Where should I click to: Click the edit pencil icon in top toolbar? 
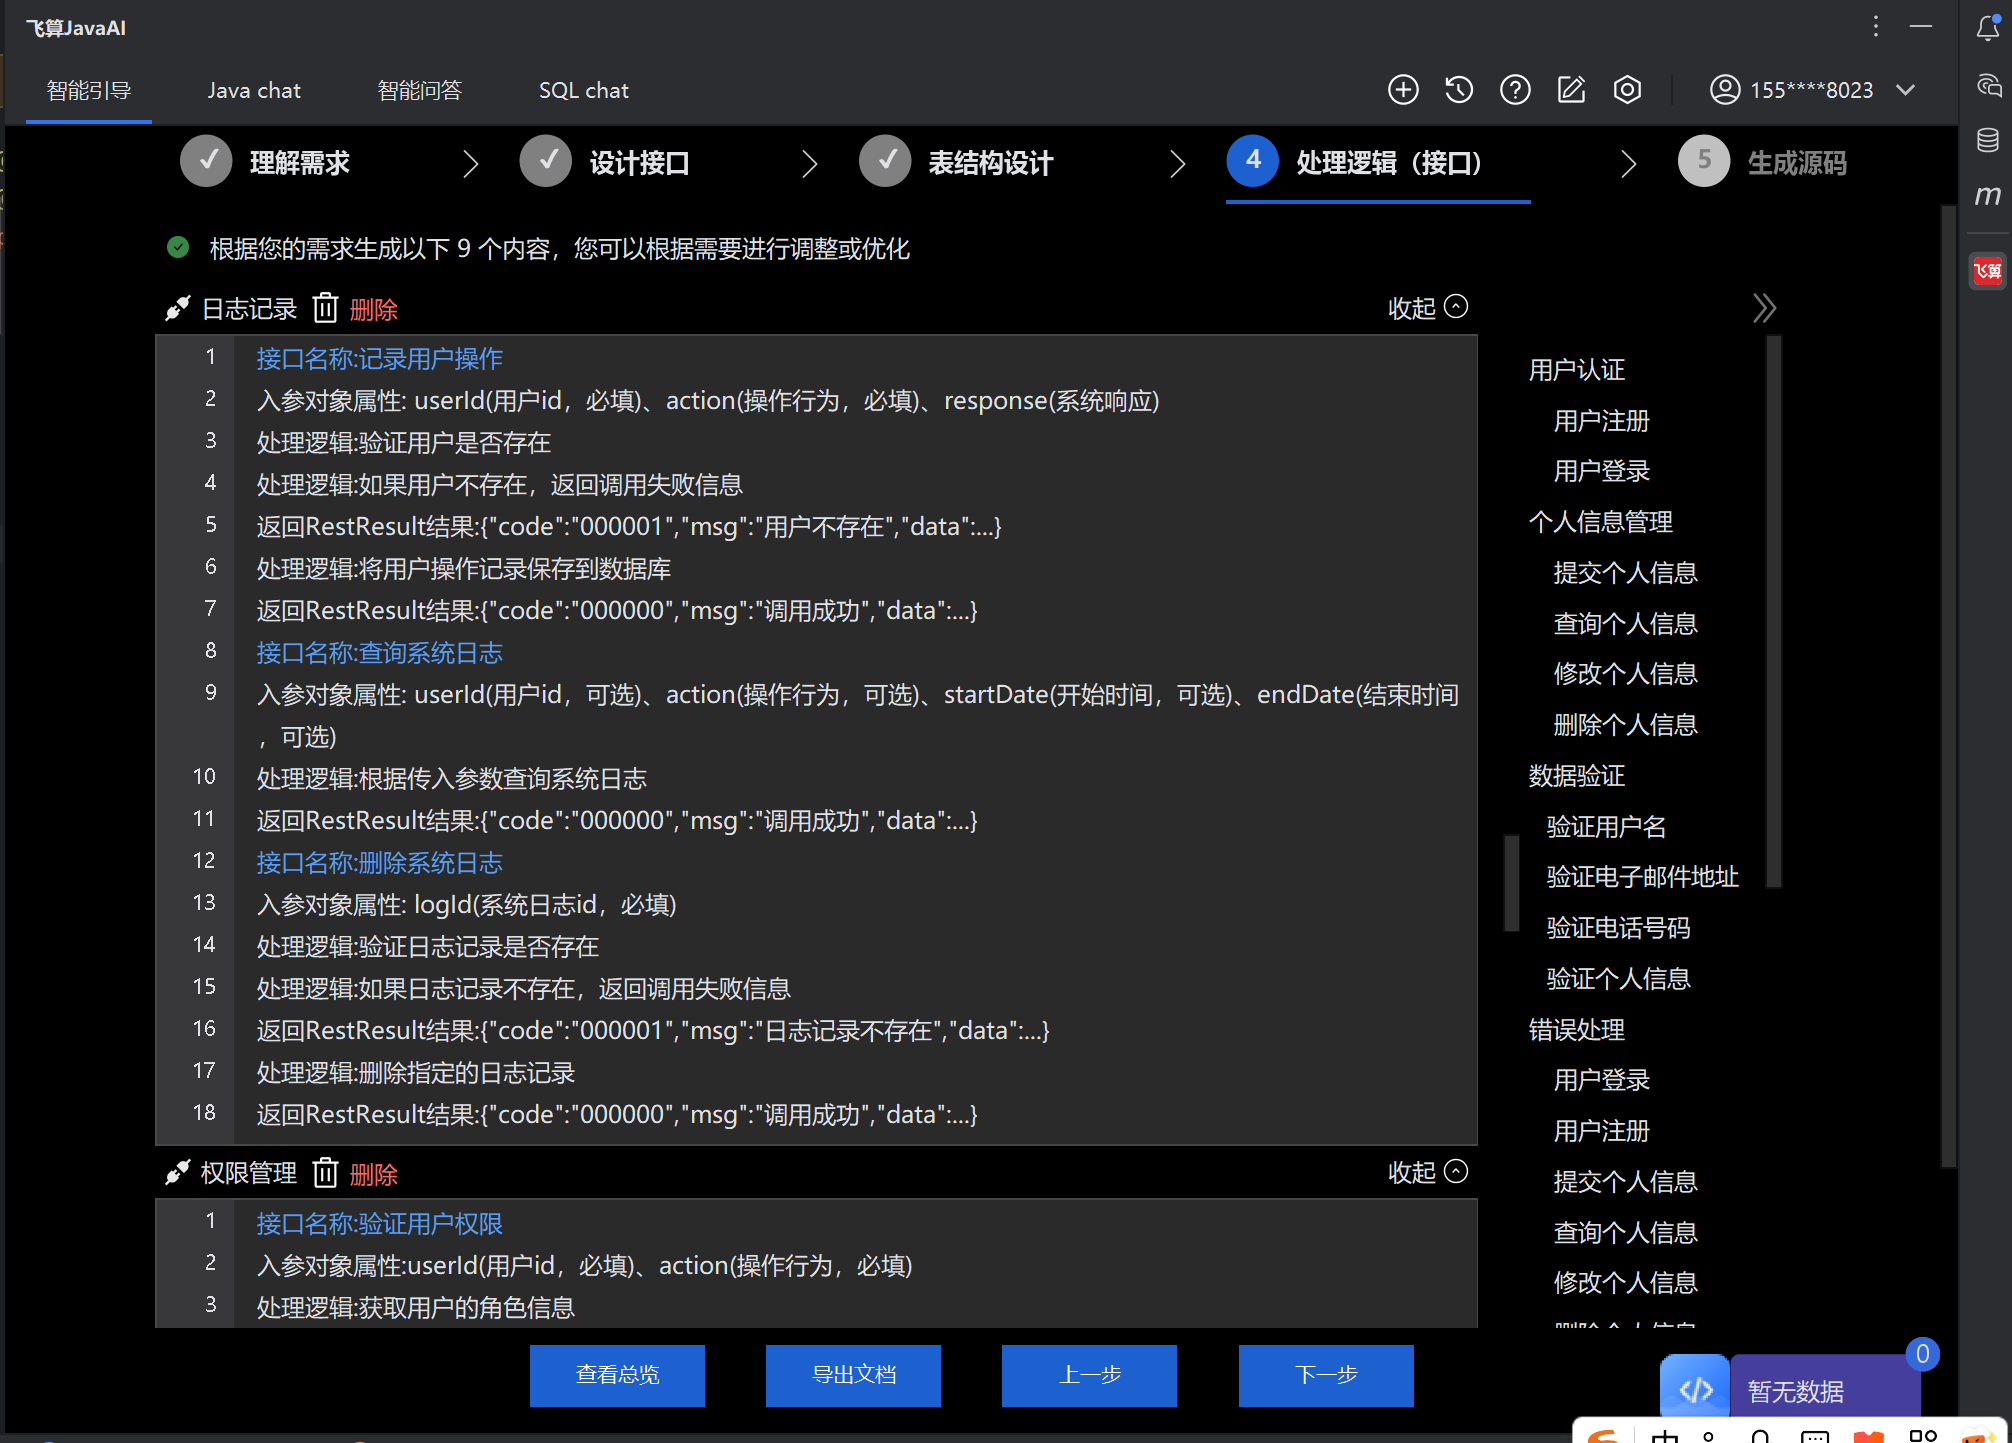pyautogui.click(x=1571, y=89)
